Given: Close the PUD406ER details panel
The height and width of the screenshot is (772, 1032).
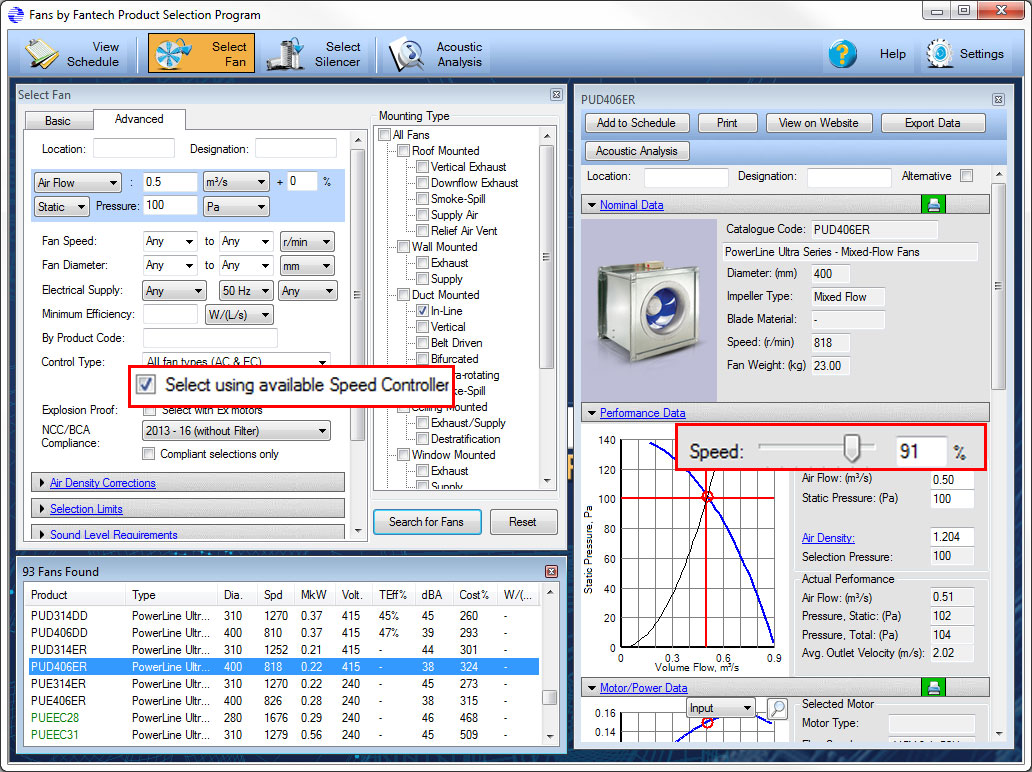Looking at the screenshot, I should pyautogui.click(x=998, y=99).
